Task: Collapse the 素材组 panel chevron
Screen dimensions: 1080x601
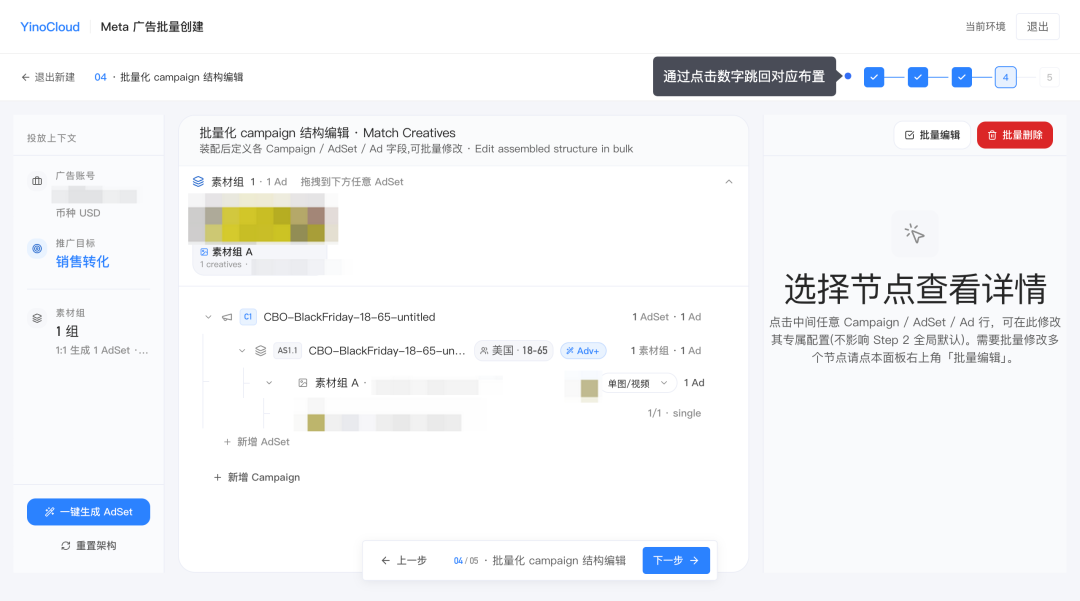Action: click(729, 182)
